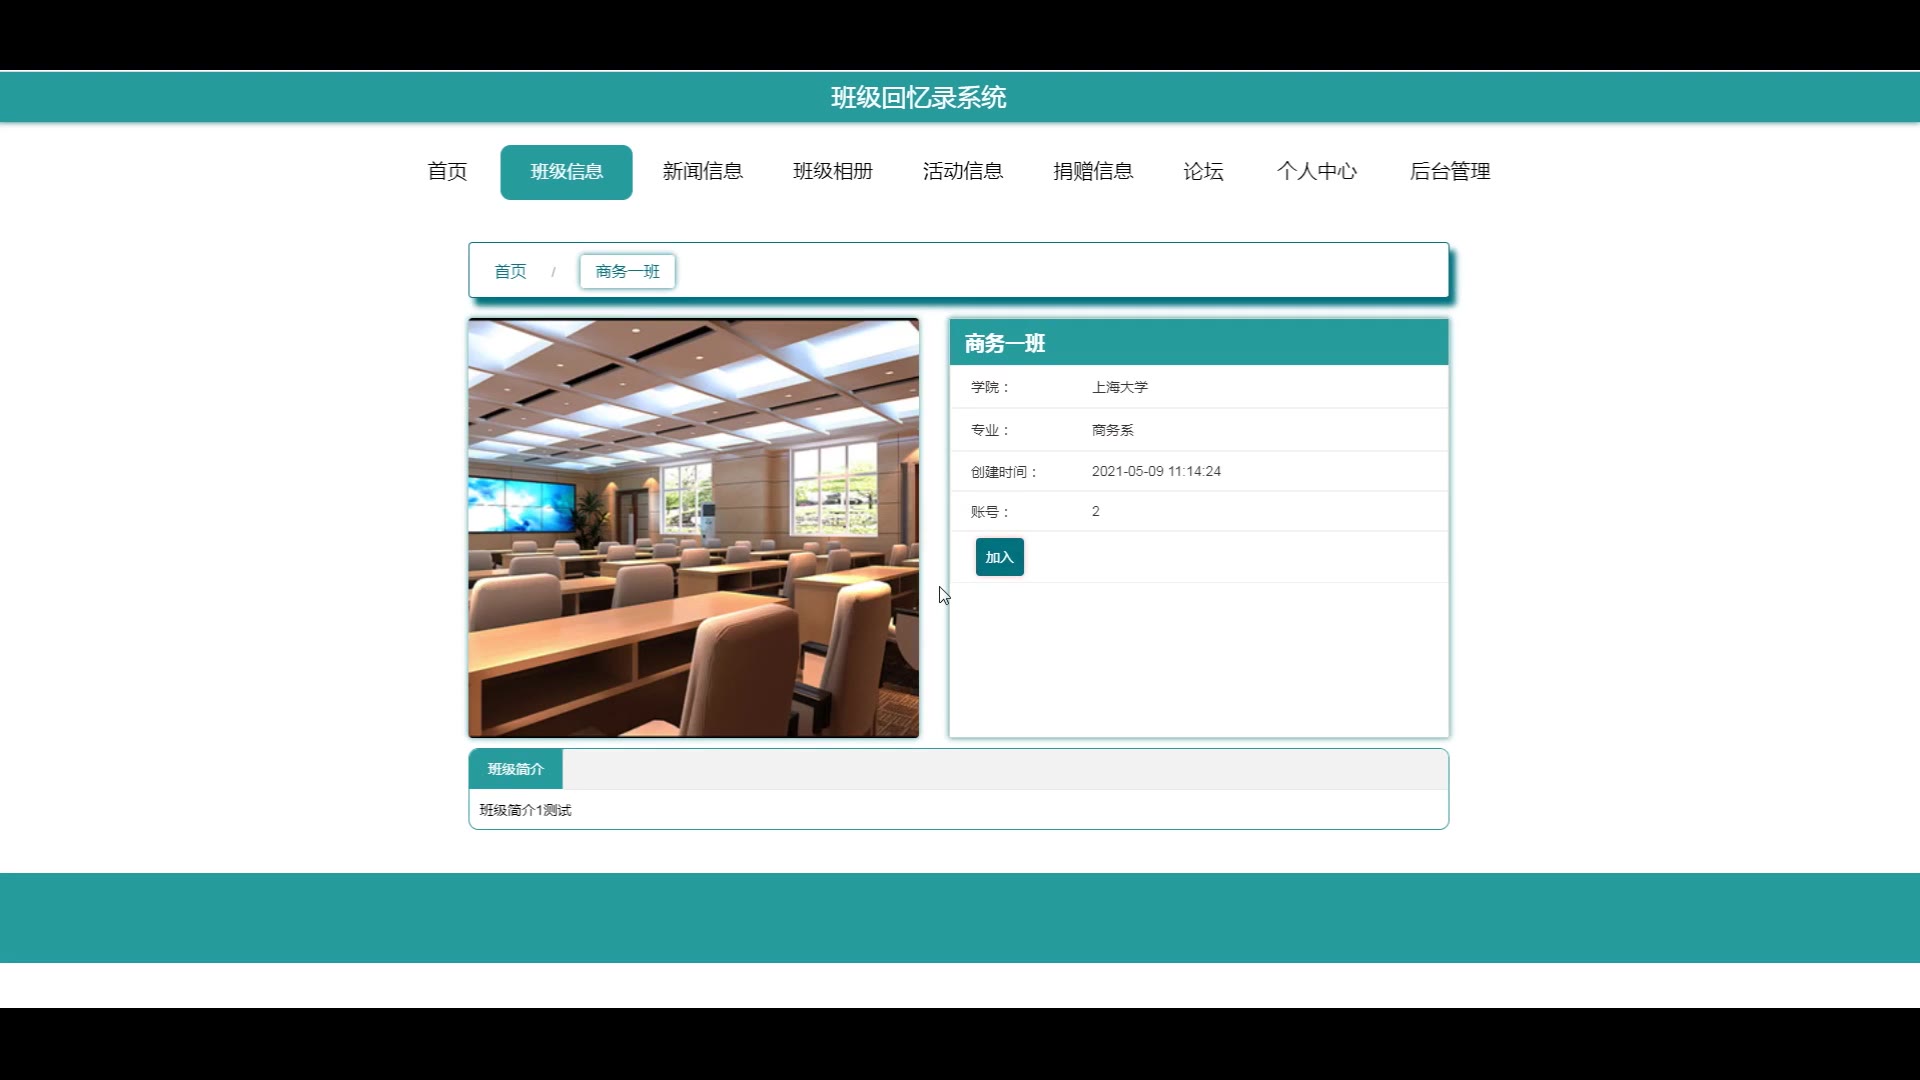The width and height of the screenshot is (1920, 1080).
Task: Click the 商务一班 panel header
Action: [1004, 343]
